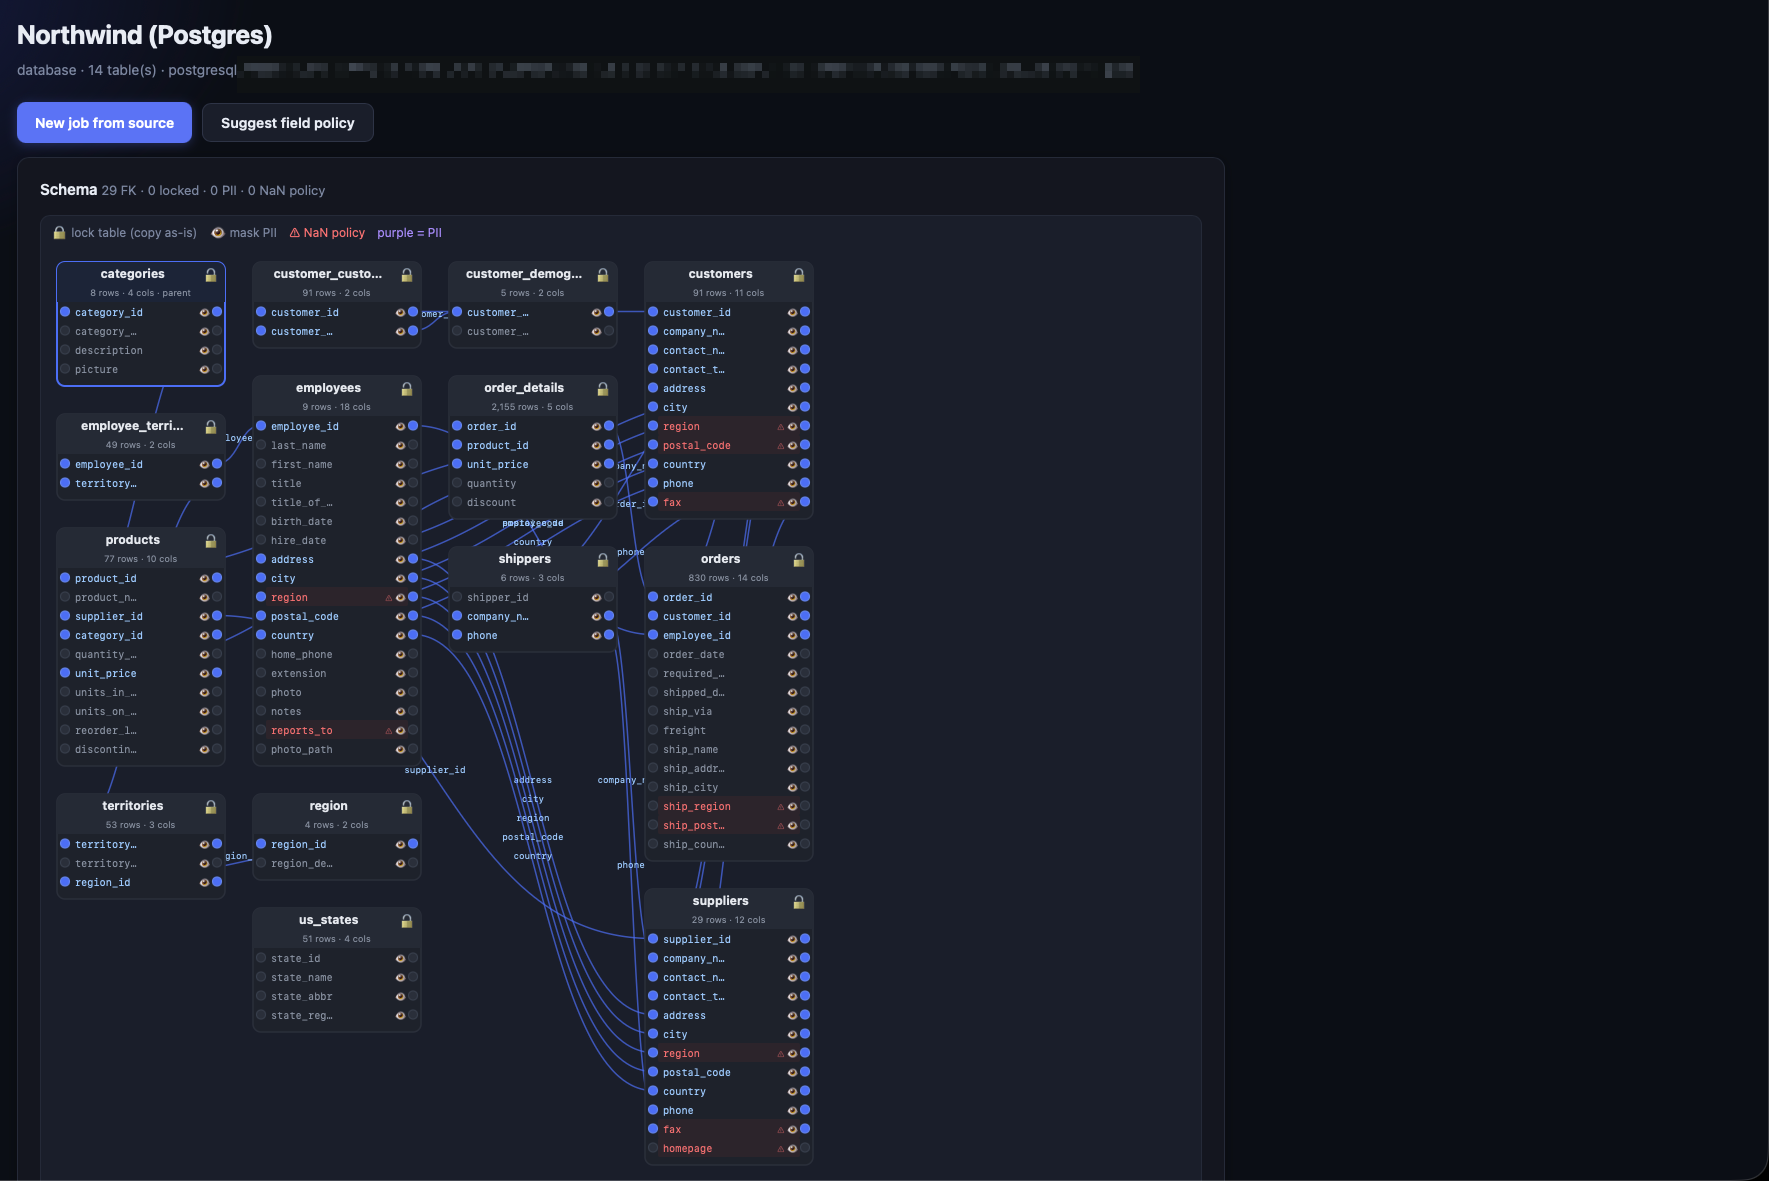Click the "purple = PII" legend label

[x=409, y=233]
